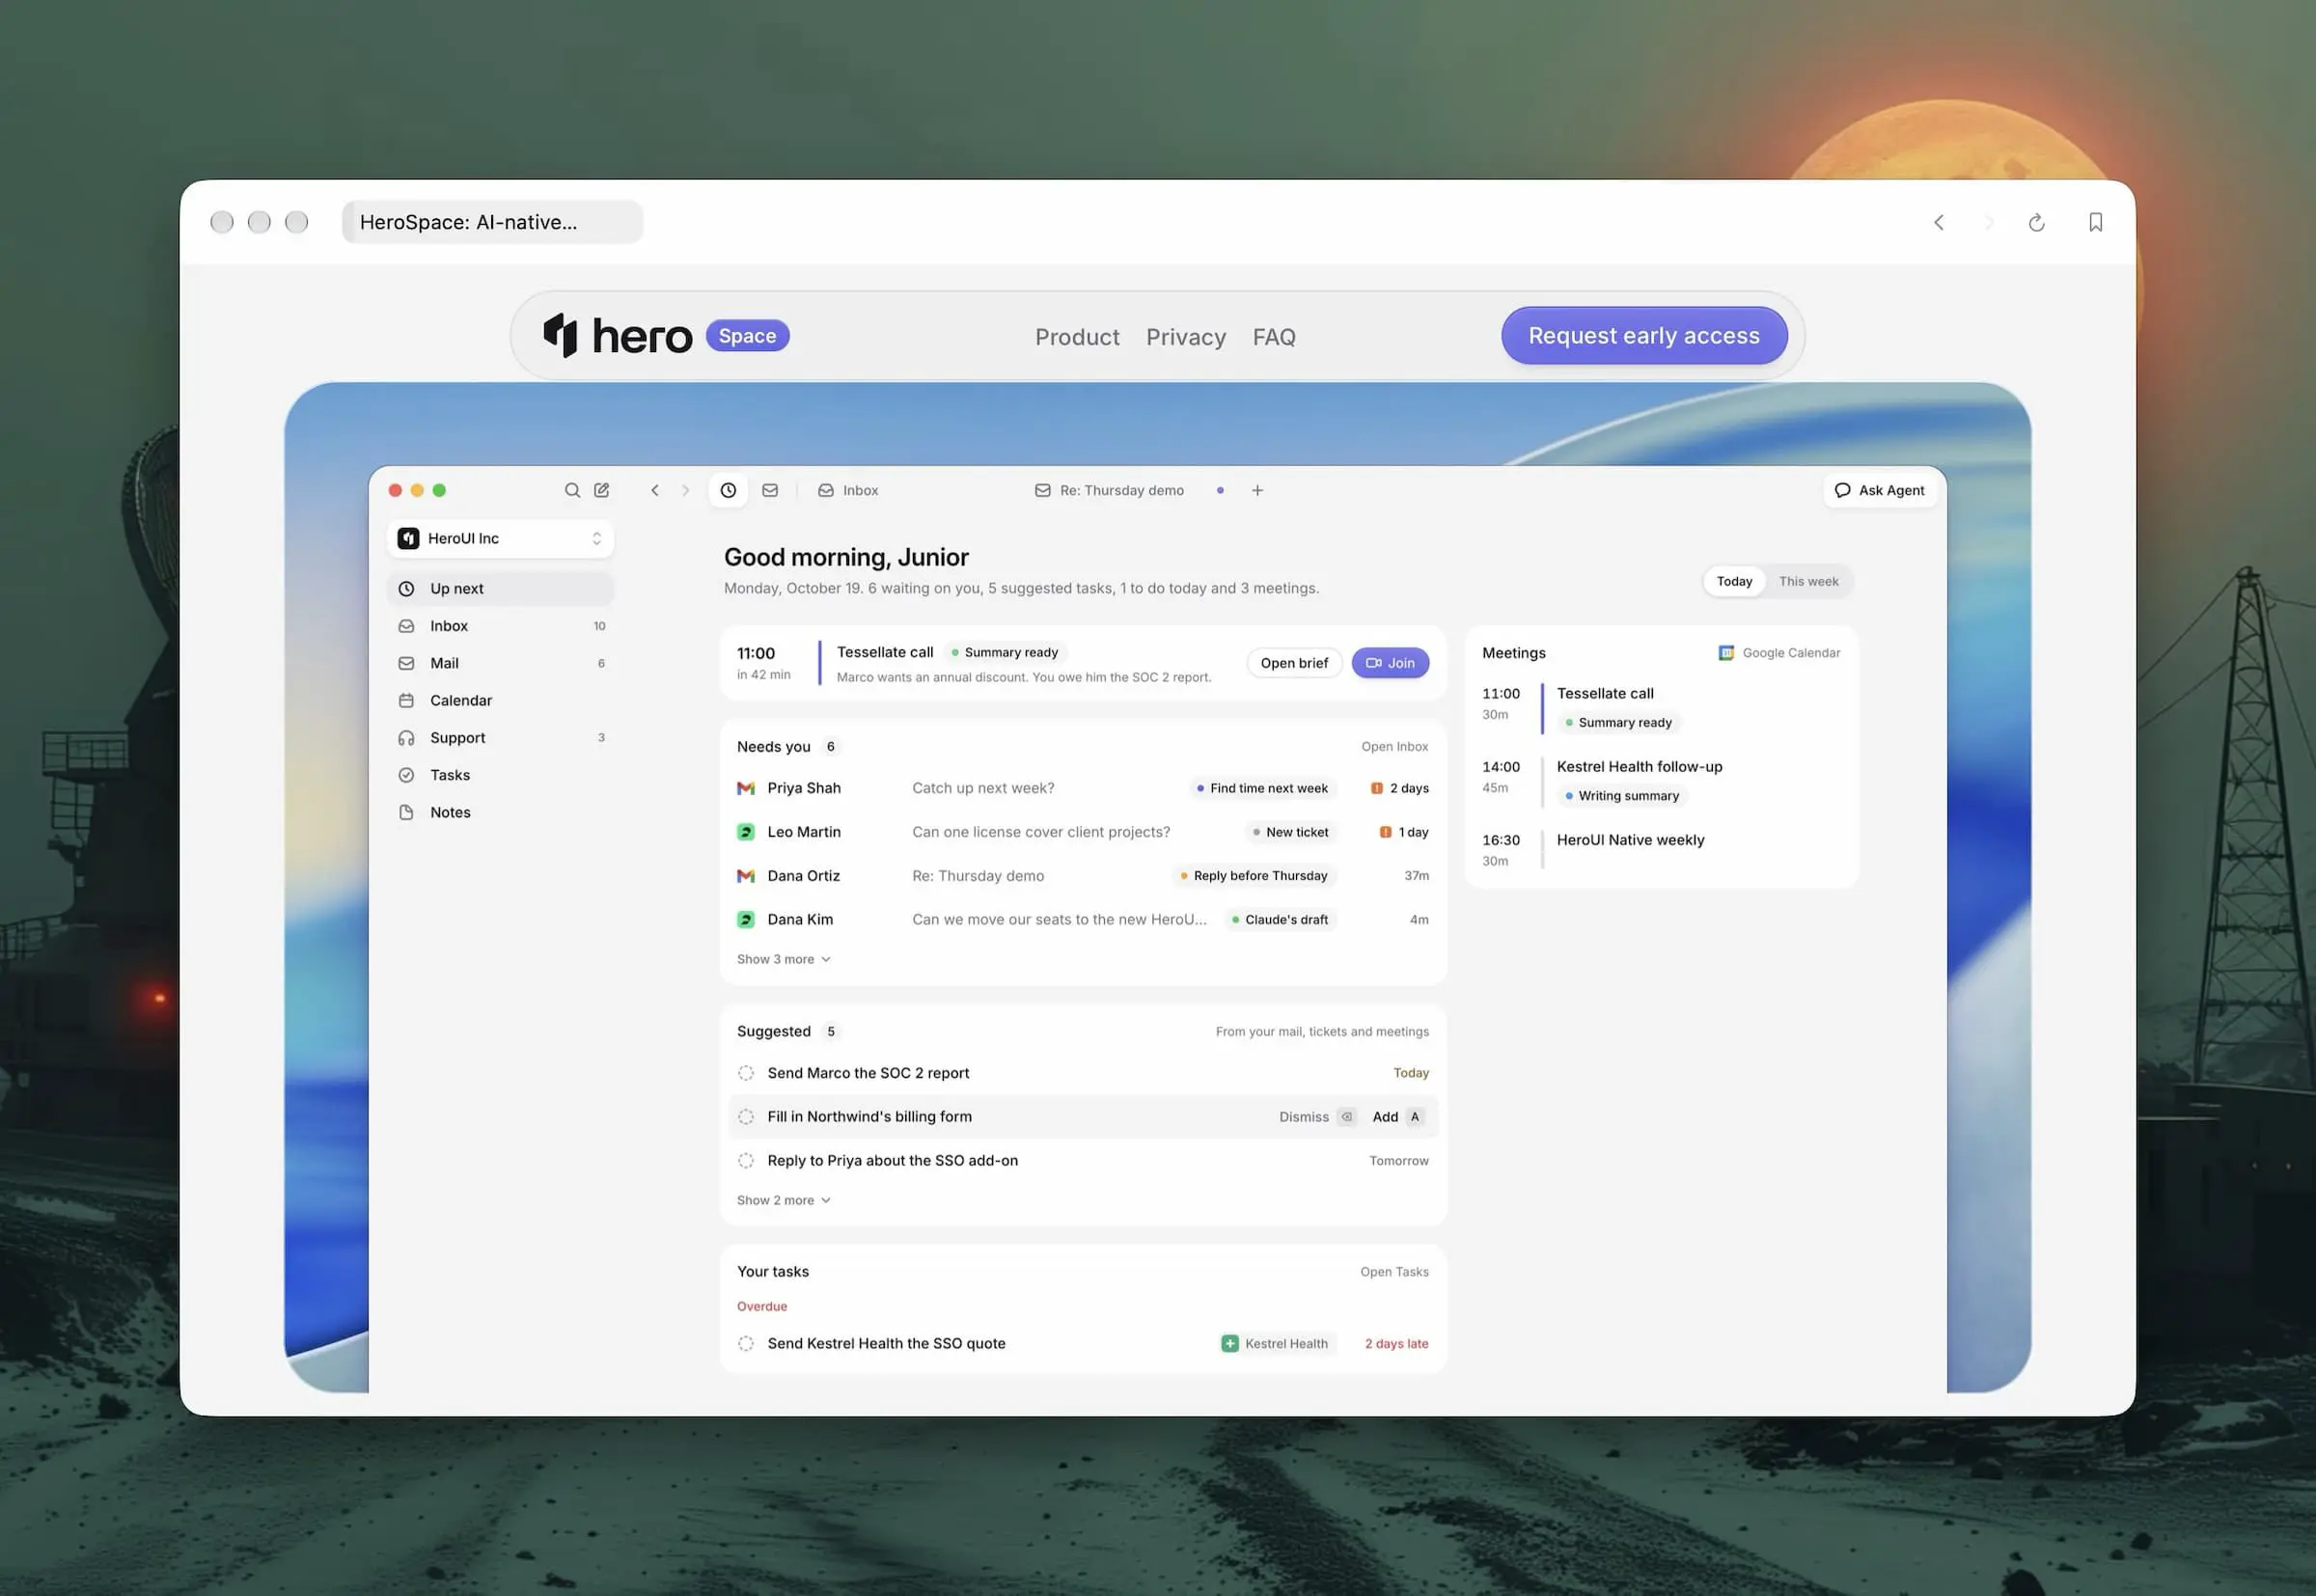Screen dimensions: 2316x1596
Task: Open the FAQ nav link
Action: tap(1274, 337)
